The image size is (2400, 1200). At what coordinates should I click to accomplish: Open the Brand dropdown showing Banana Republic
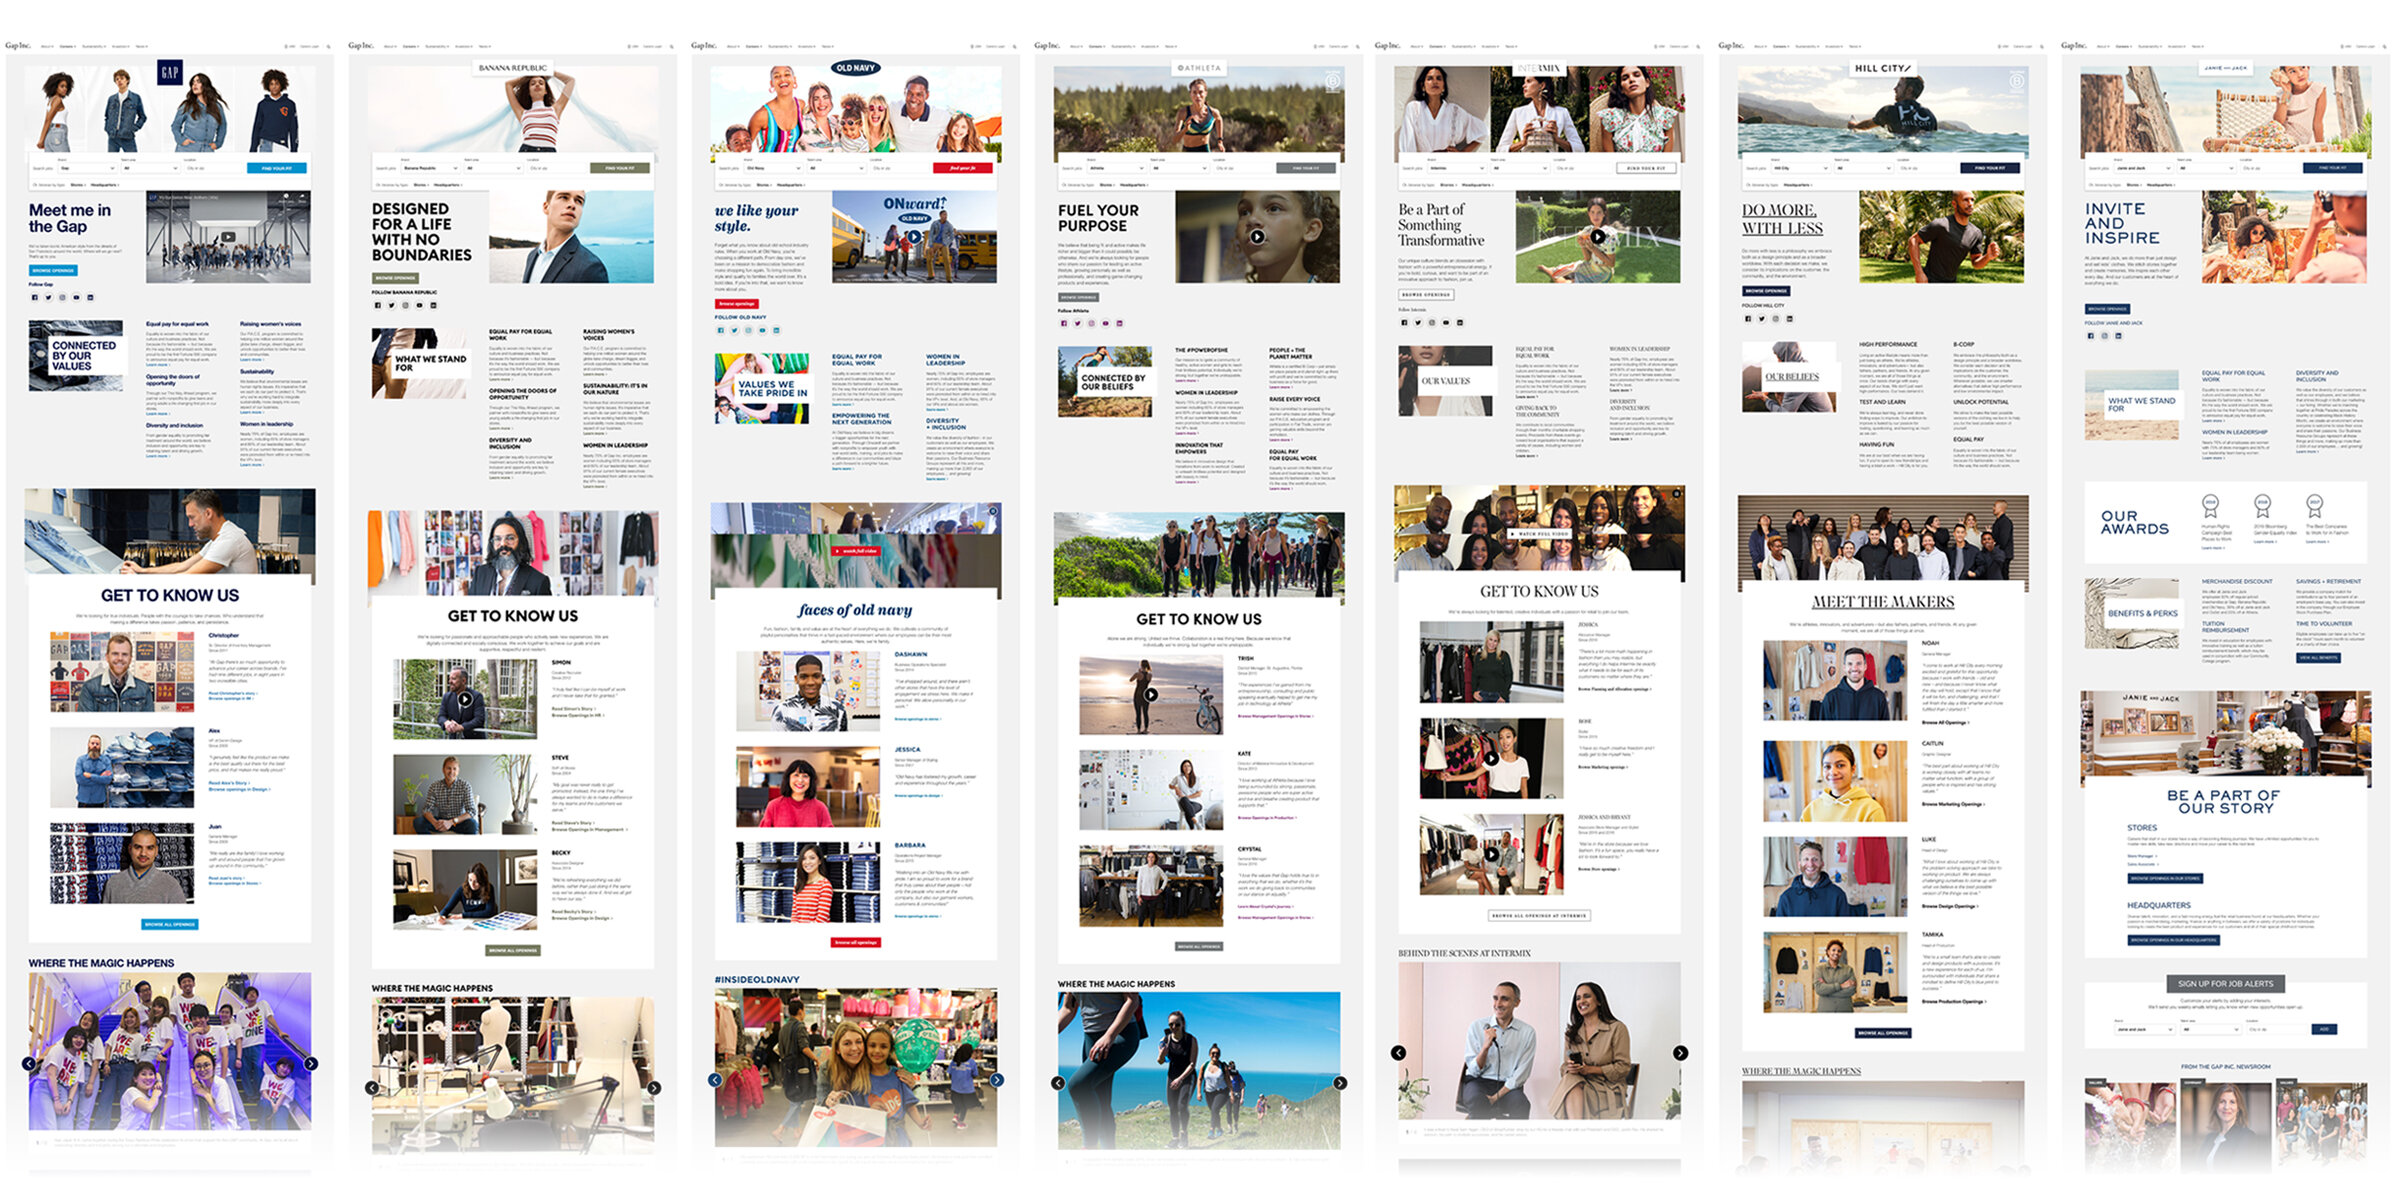tap(430, 168)
